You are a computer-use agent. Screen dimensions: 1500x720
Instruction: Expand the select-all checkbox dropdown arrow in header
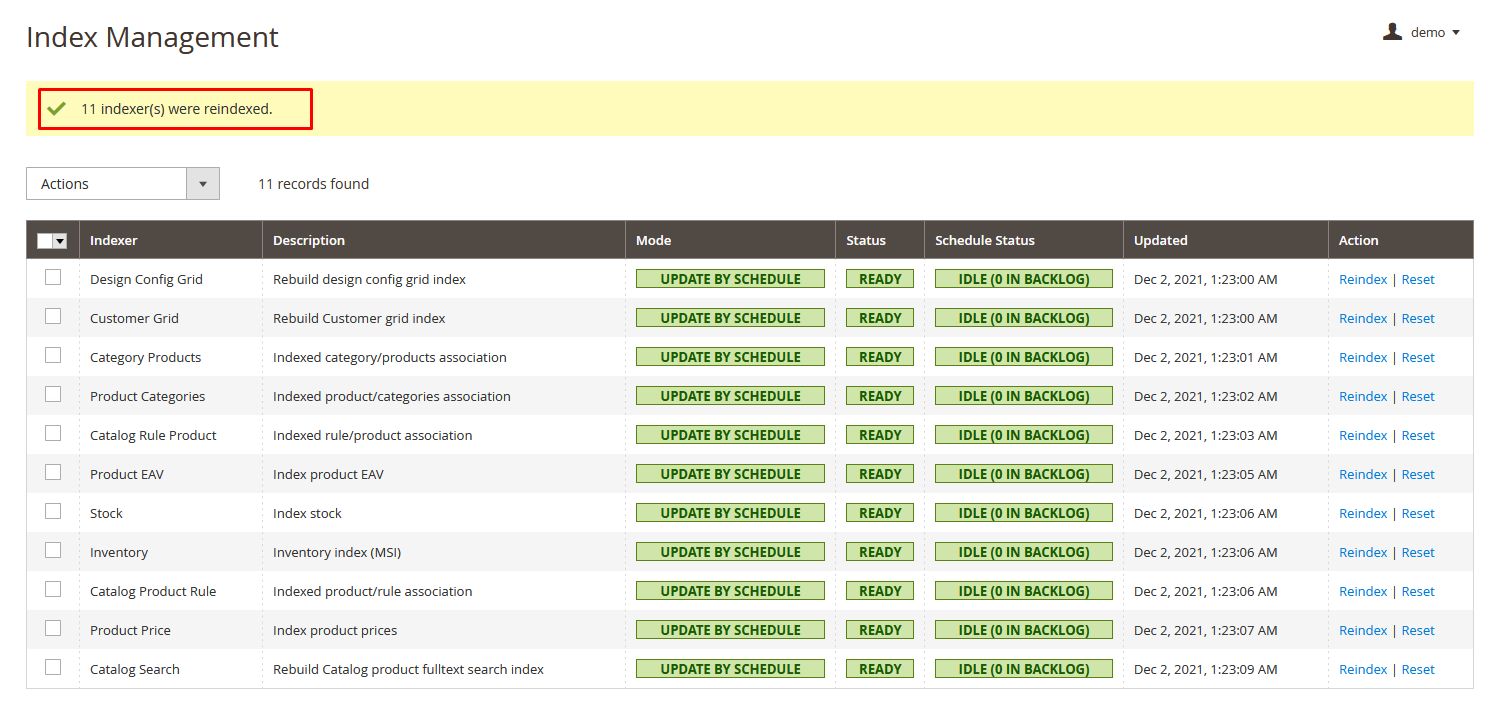tap(60, 241)
